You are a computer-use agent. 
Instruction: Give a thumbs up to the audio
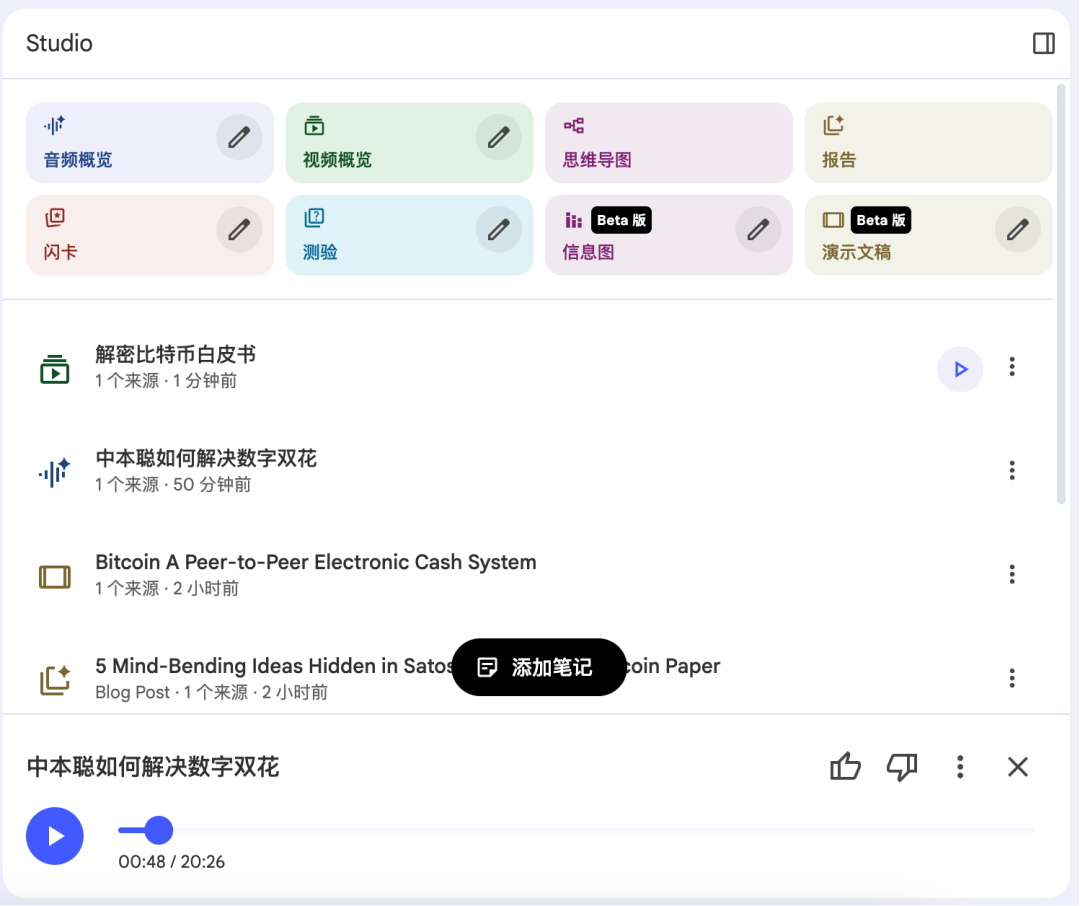[x=845, y=766]
